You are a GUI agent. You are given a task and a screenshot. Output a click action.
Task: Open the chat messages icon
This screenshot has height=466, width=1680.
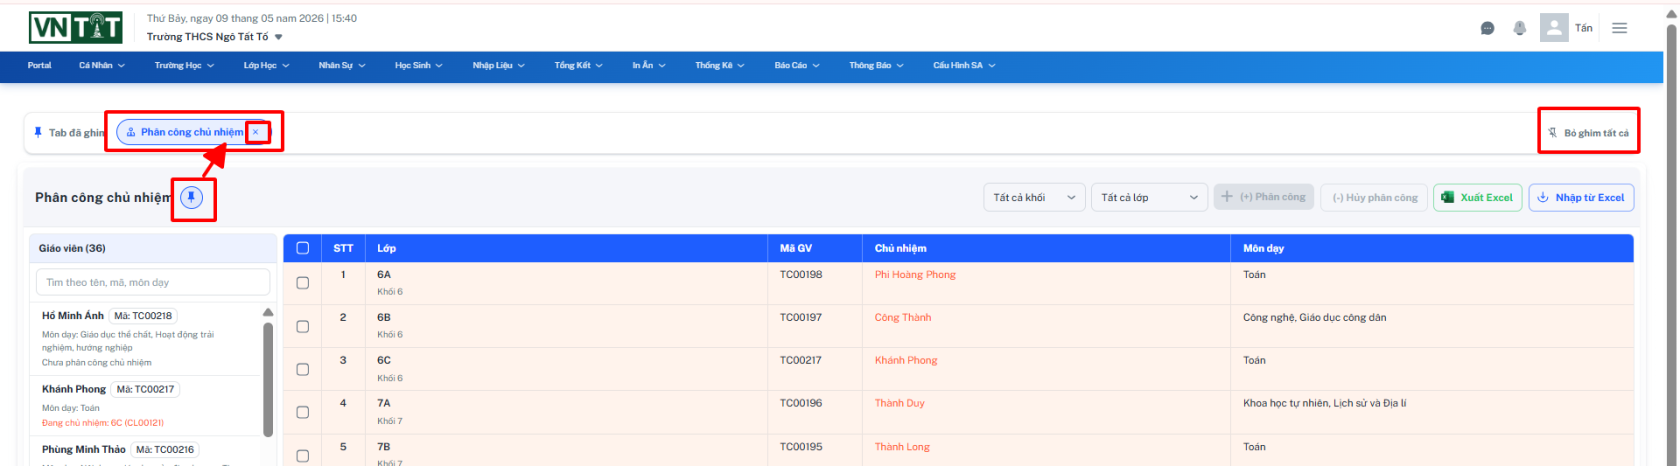coord(1487,28)
